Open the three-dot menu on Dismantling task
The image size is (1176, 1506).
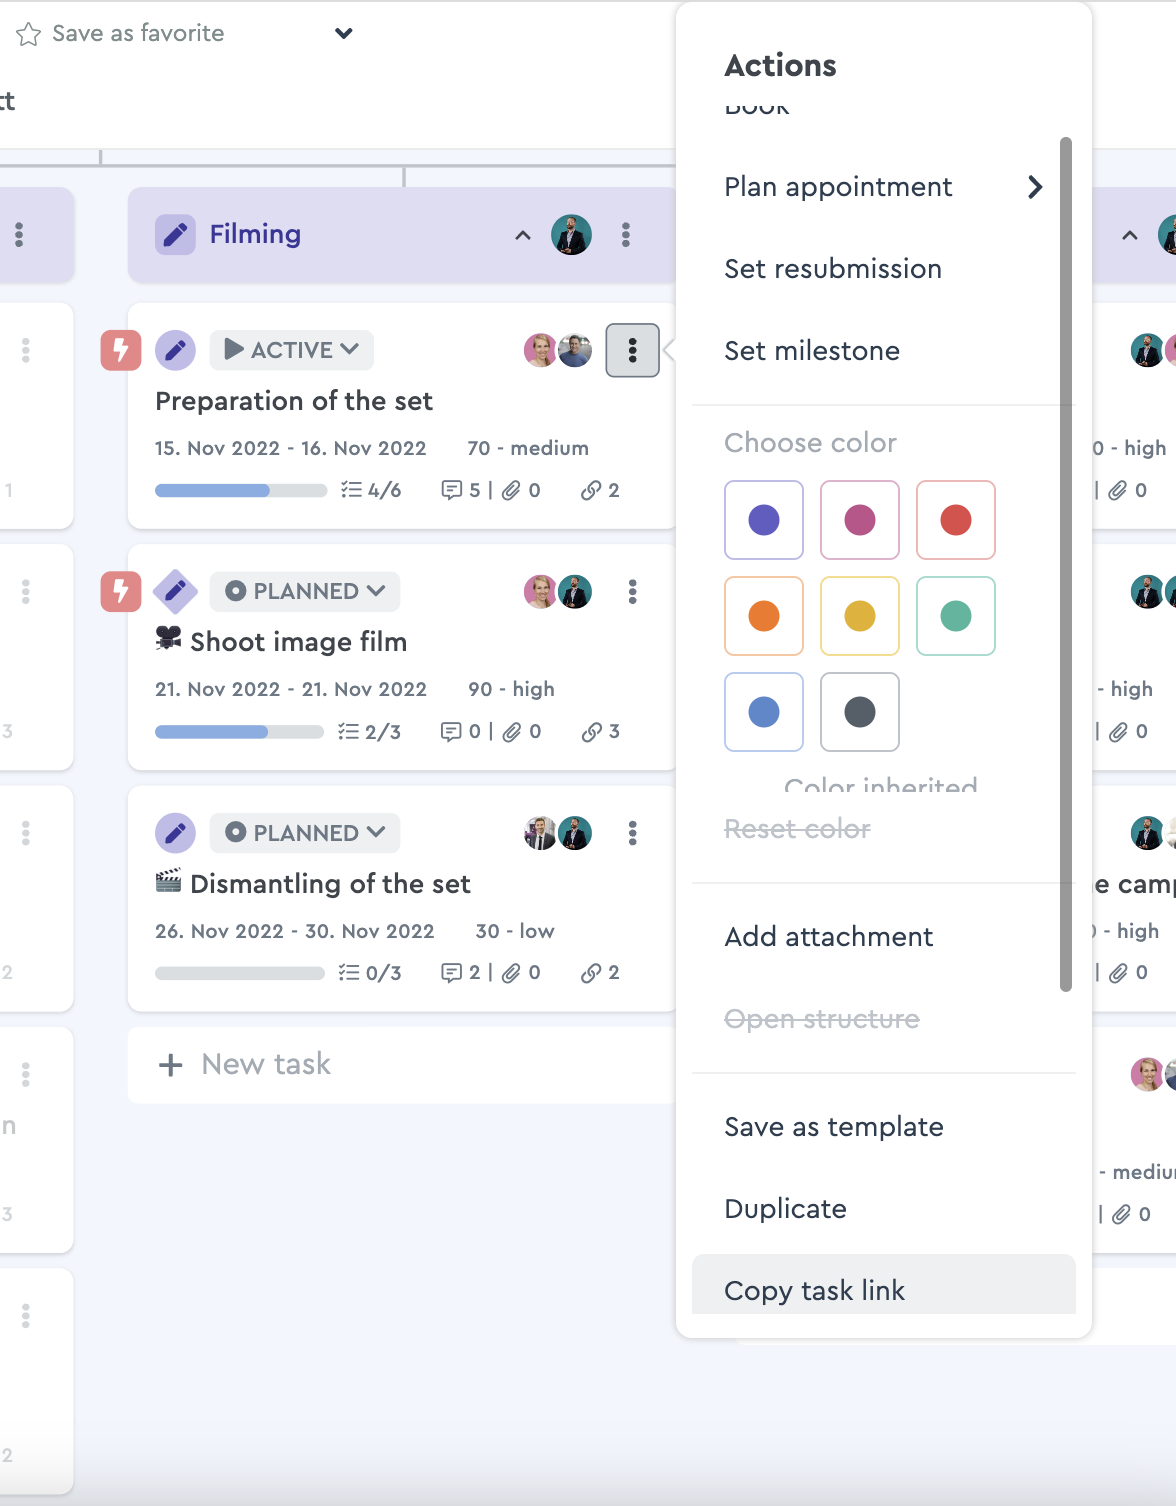click(x=633, y=833)
